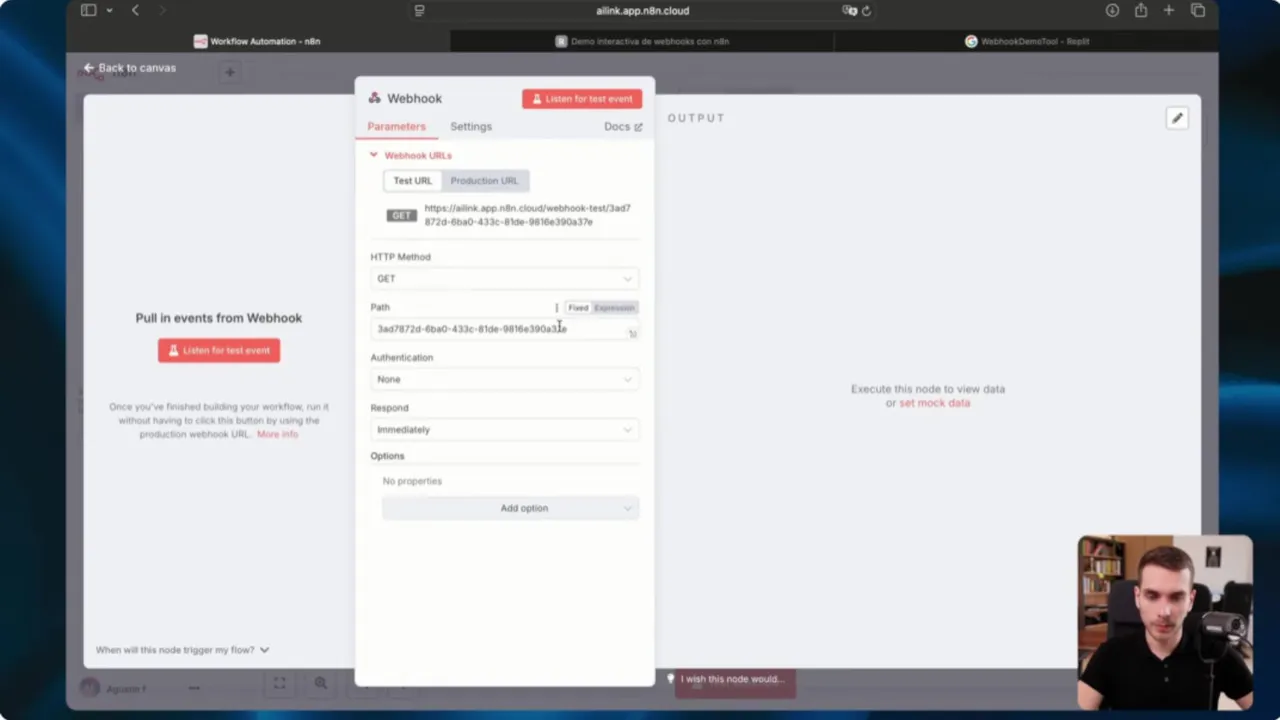Screen dimensions: 1280x720
Task: Click the Listen for test event button in Webhook header
Action: (x=582, y=99)
